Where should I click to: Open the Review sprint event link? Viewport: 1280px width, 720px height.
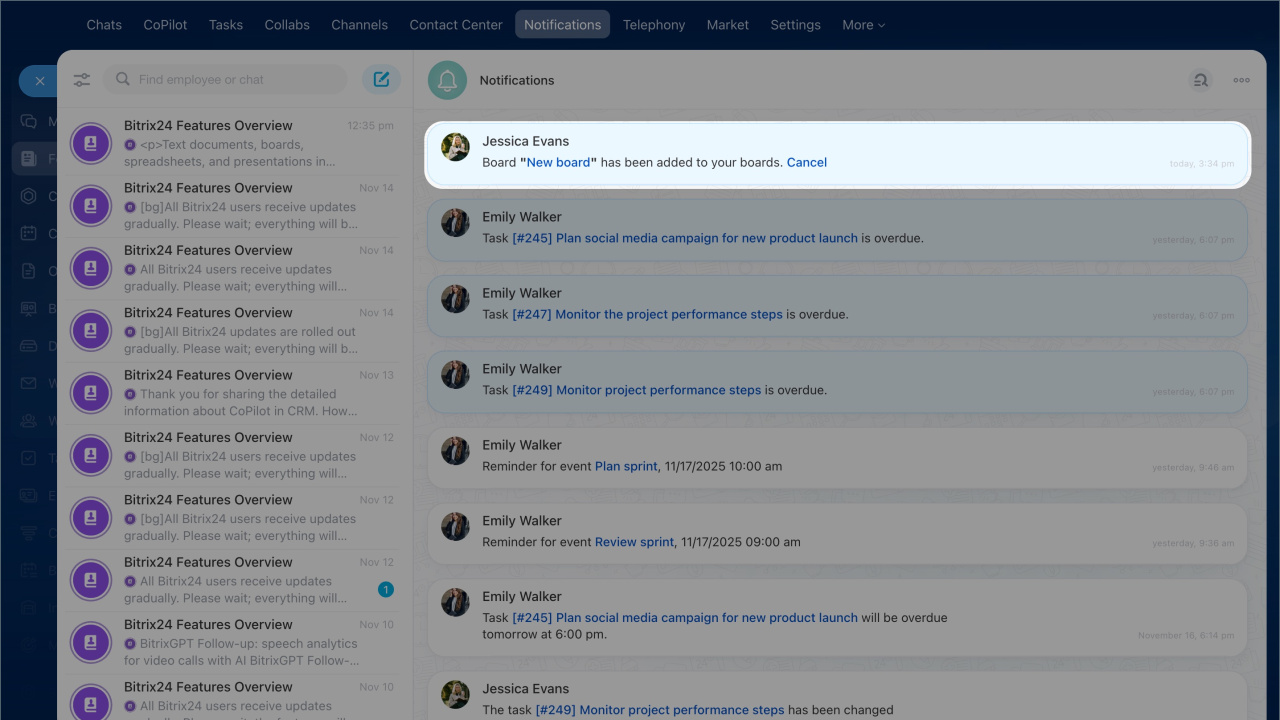[634, 542]
